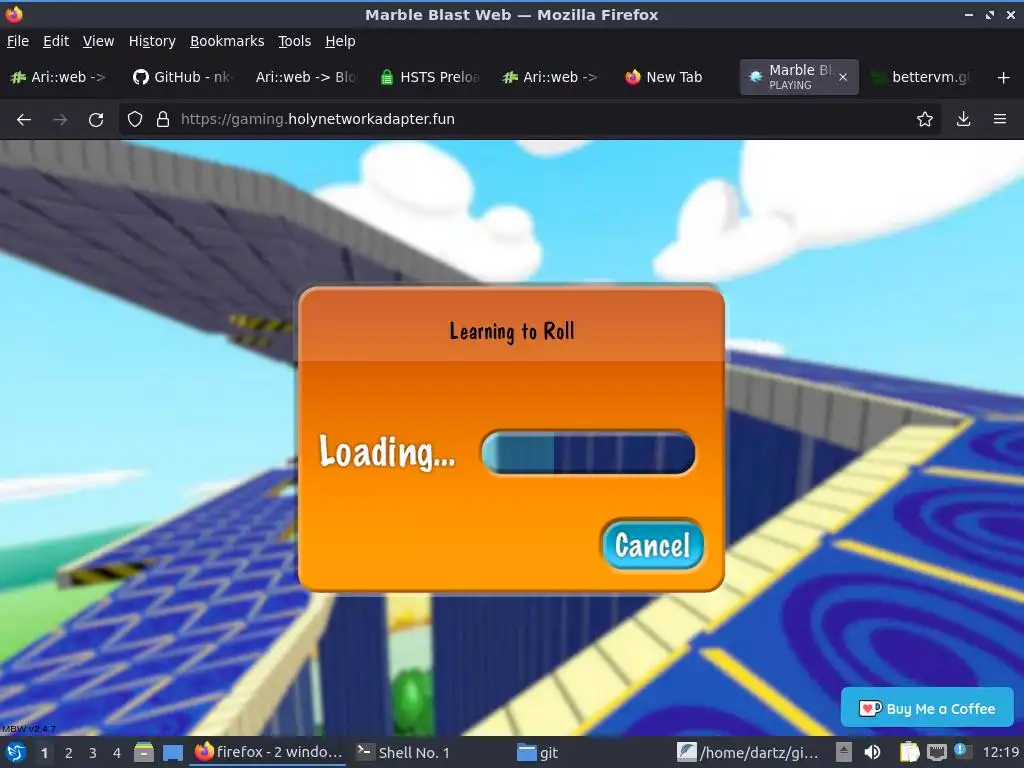Switch to Ari::web -> Blog tab
Viewport: 1024px width, 768px height.
pyautogui.click(x=306, y=77)
